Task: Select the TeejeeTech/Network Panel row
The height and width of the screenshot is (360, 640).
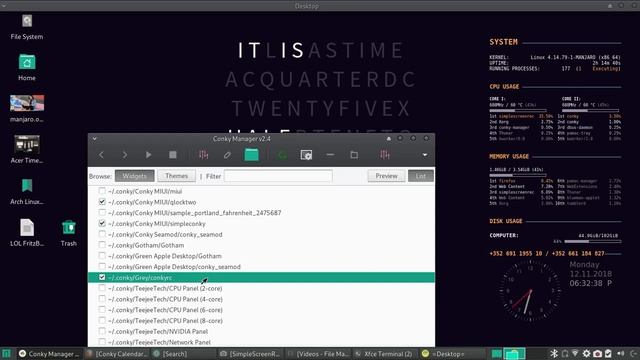Action: [261, 342]
